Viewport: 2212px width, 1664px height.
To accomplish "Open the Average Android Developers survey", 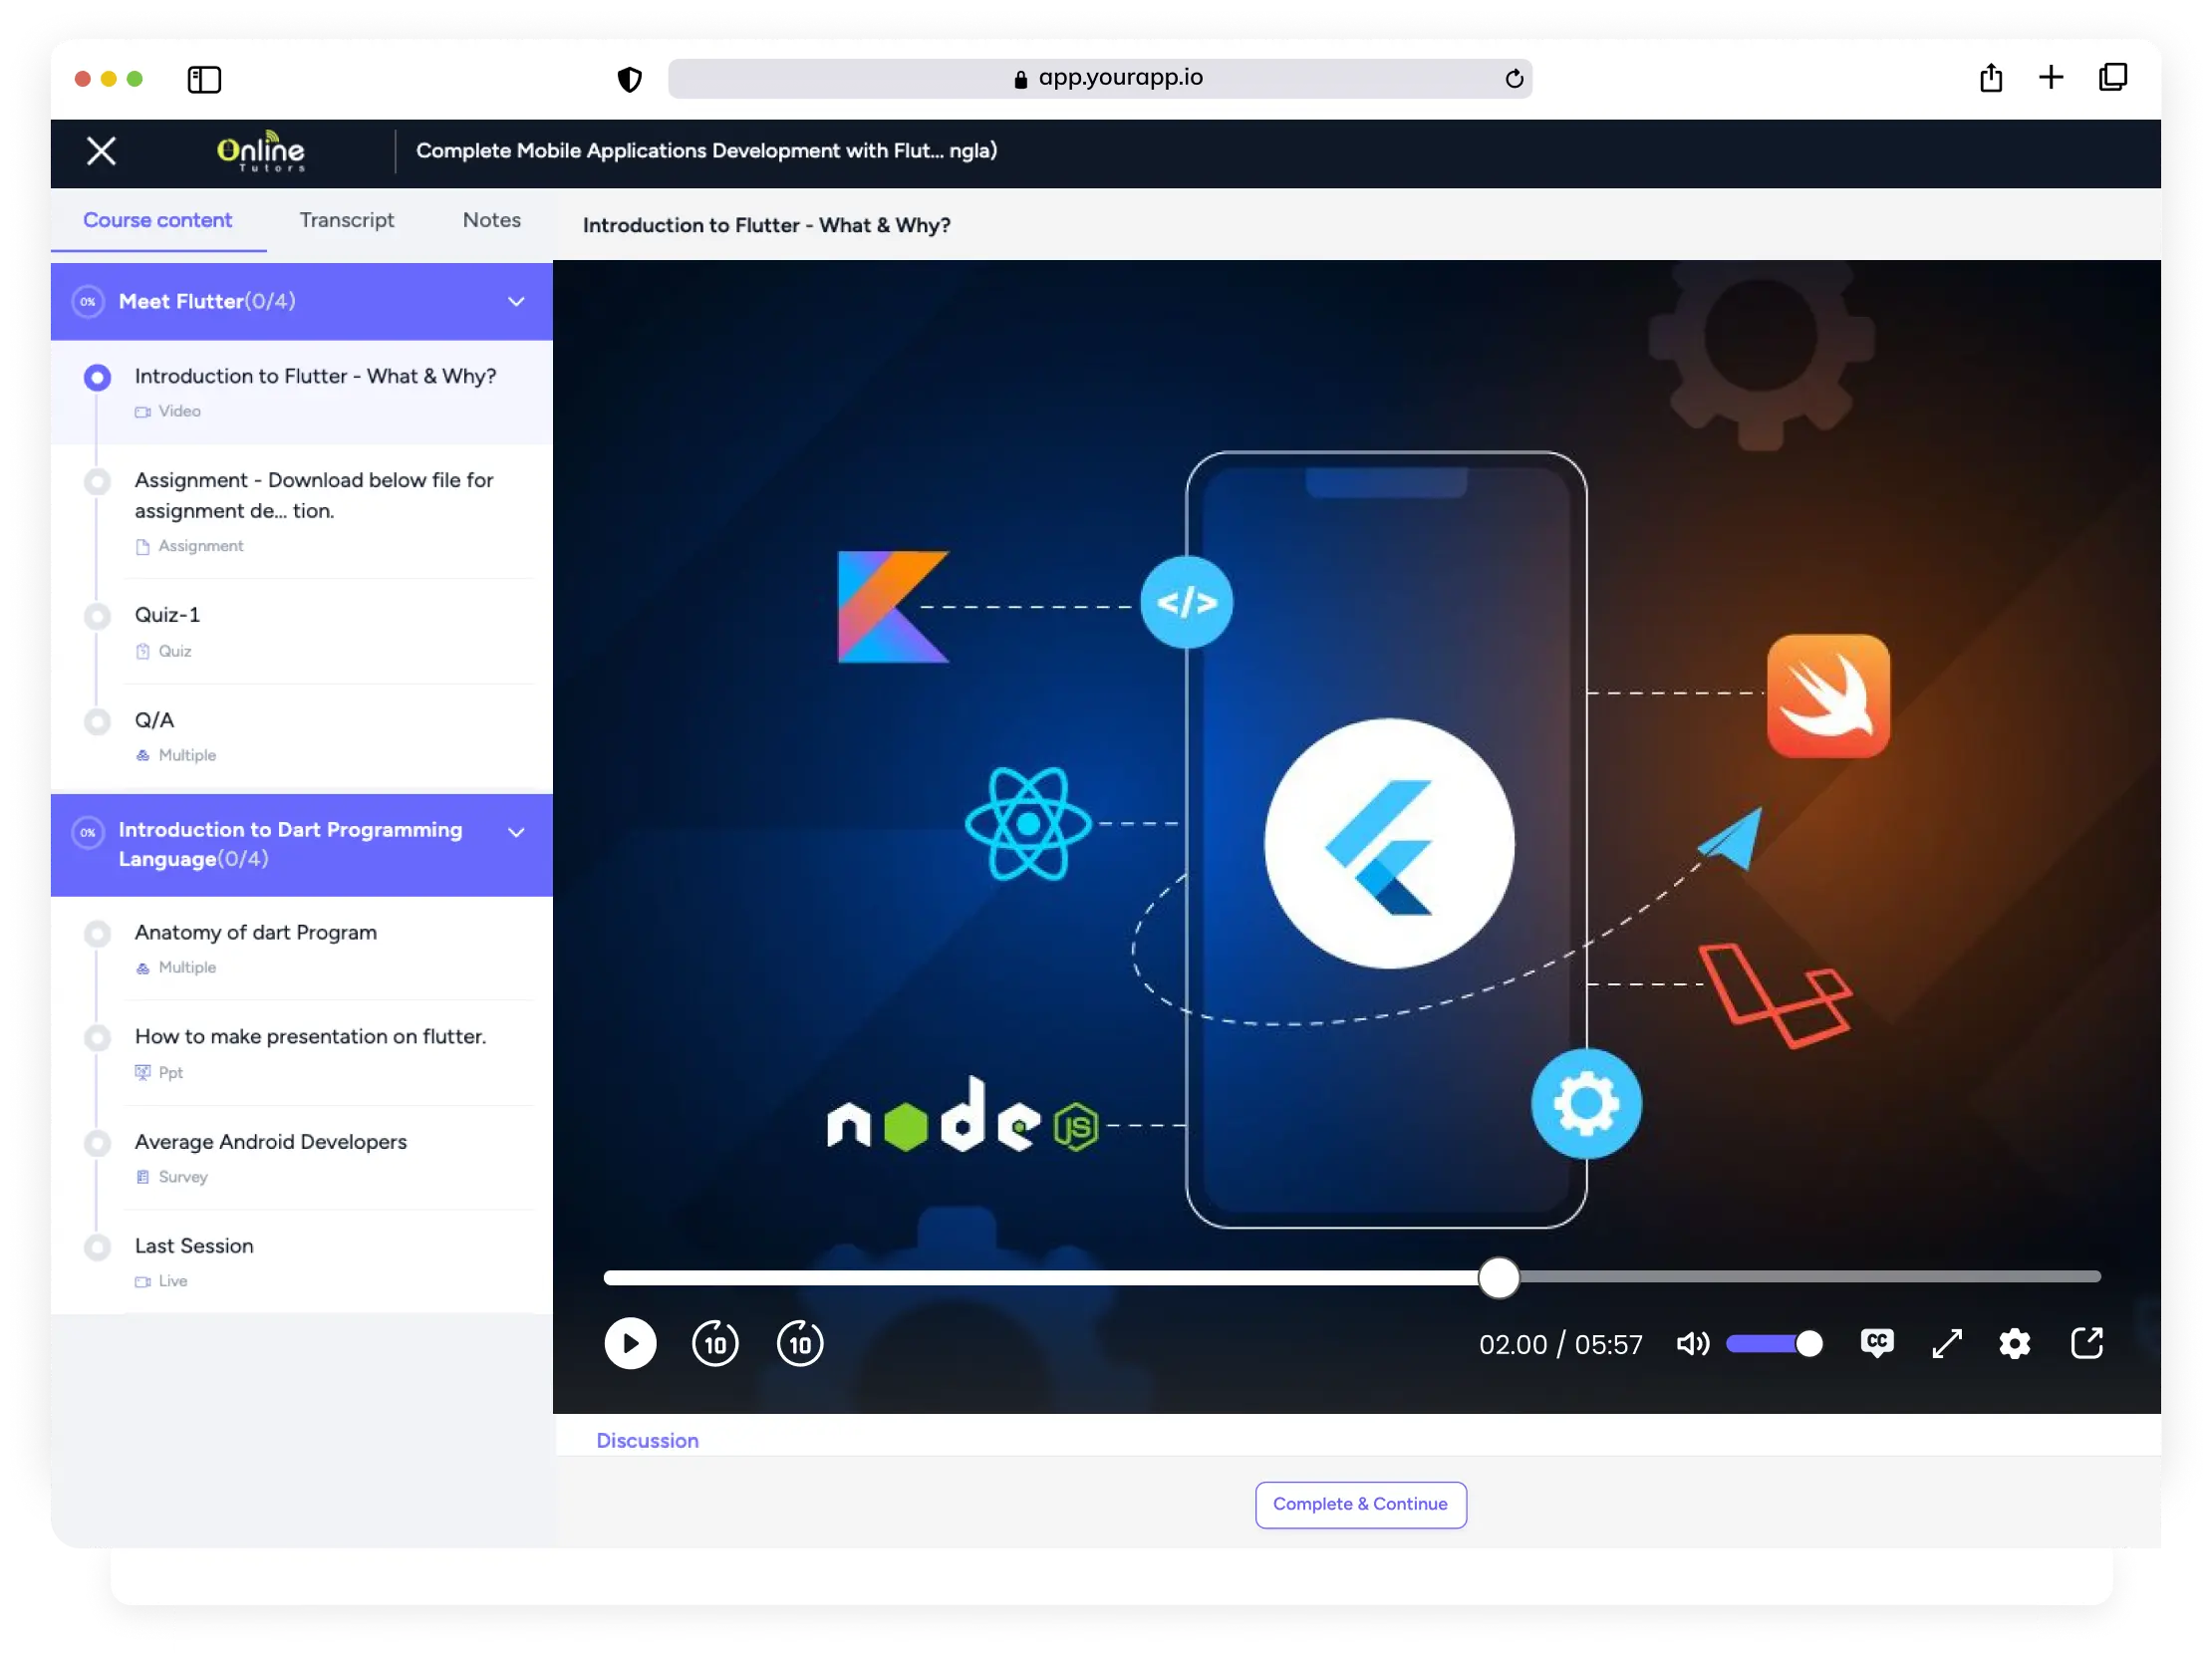I will pos(270,1141).
